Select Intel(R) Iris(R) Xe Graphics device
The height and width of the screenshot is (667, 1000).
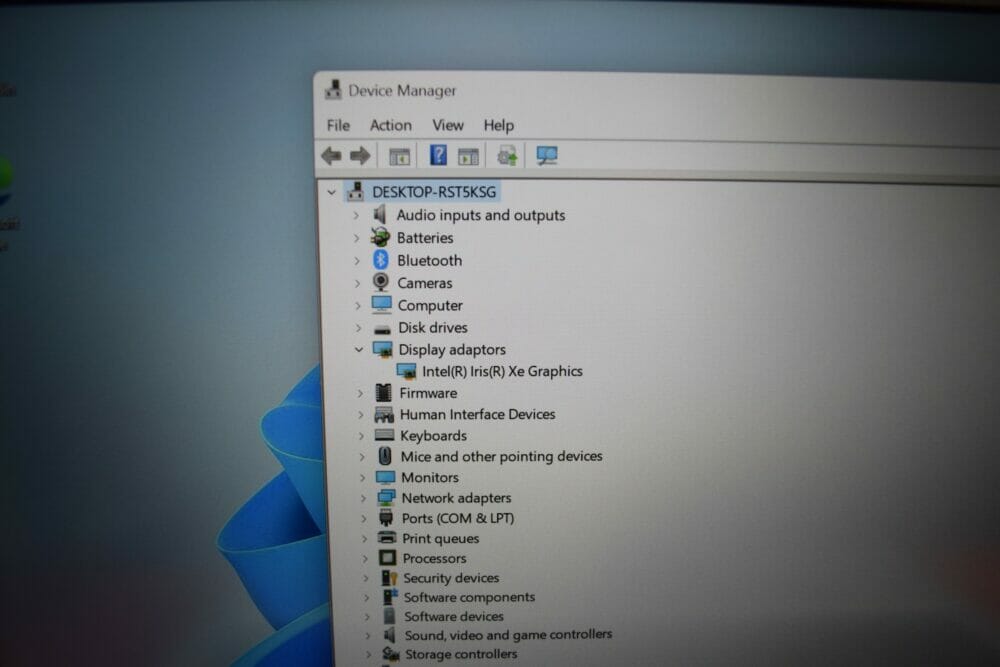[x=502, y=371]
